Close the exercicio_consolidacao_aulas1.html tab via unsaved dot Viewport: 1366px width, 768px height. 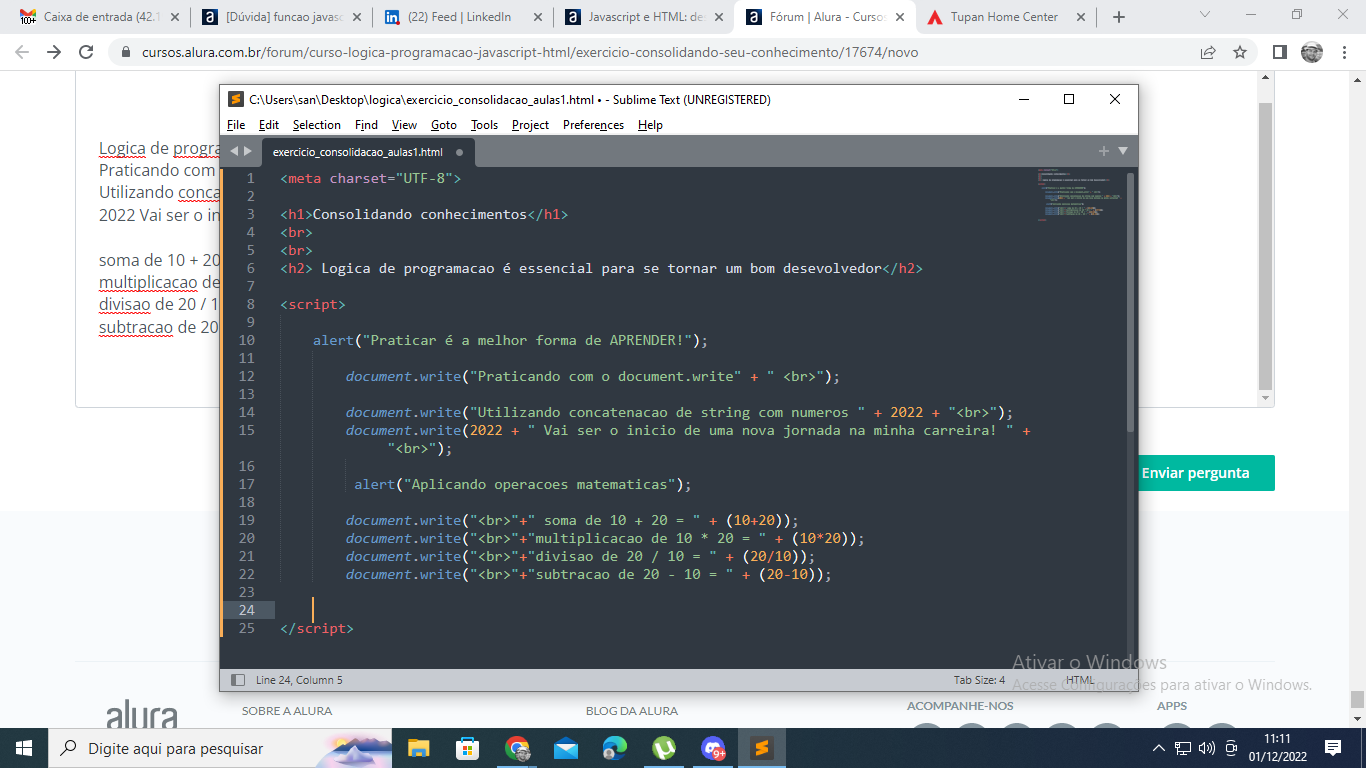pos(459,153)
